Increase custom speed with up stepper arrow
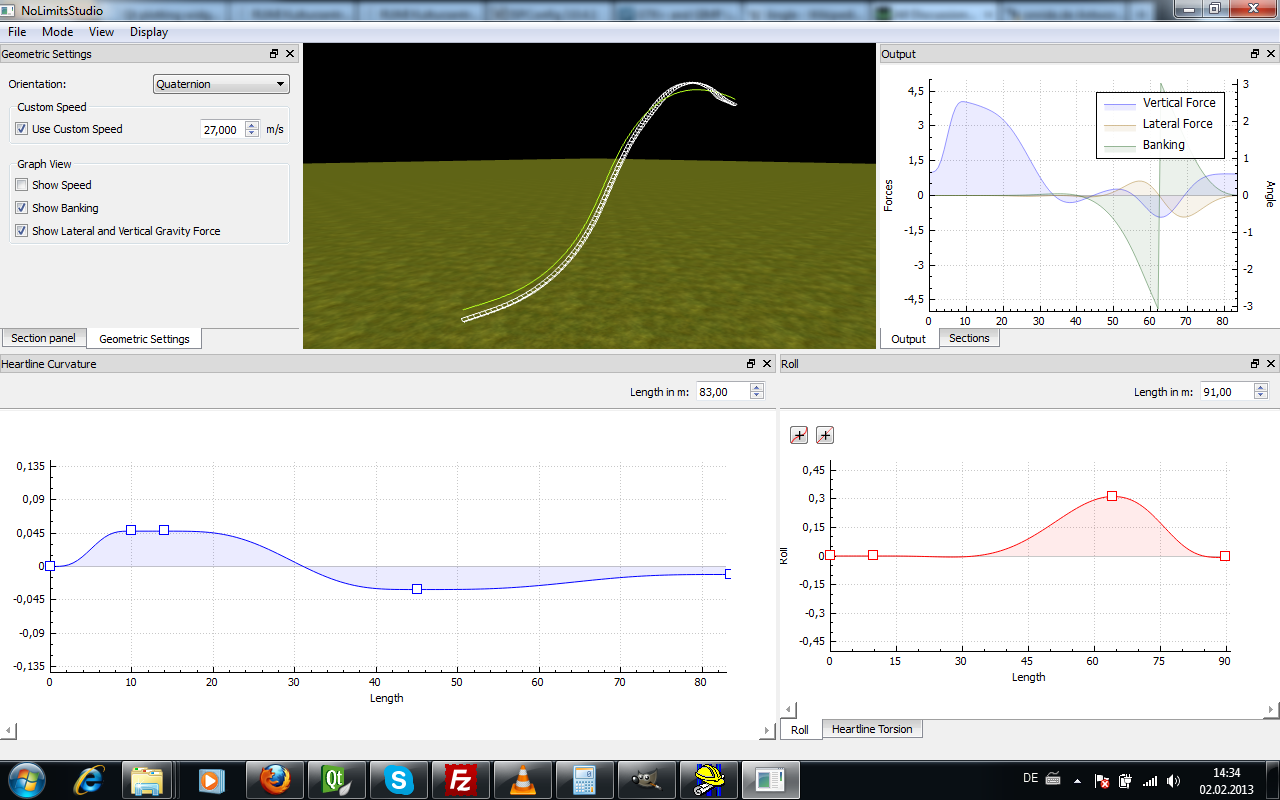 point(251,125)
